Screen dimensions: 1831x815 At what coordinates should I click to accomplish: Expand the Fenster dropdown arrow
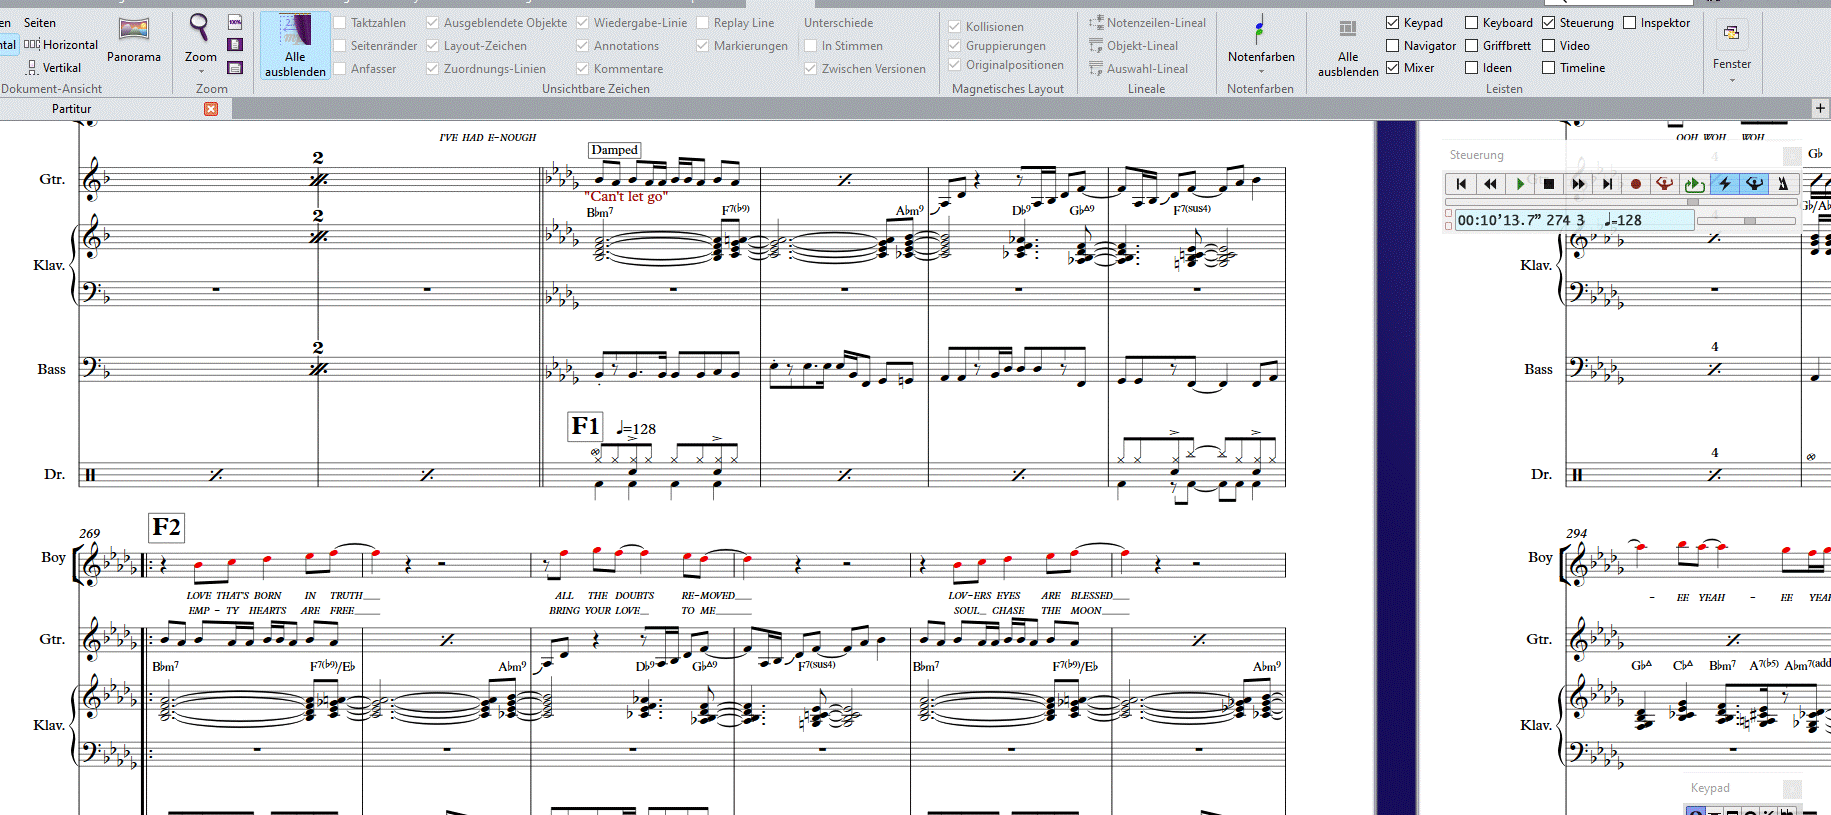[1732, 80]
